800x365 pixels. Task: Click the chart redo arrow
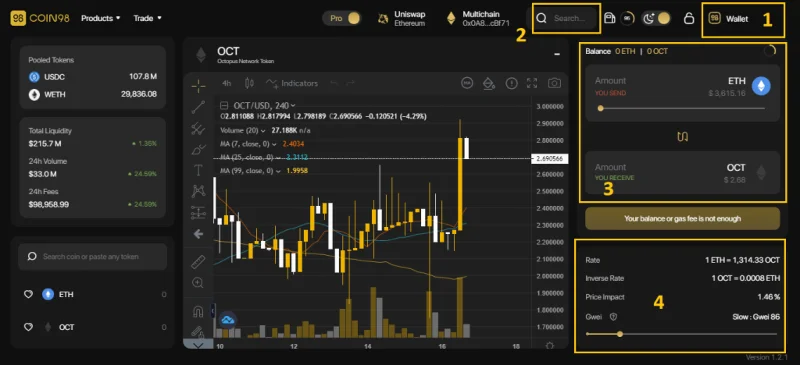point(350,83)
